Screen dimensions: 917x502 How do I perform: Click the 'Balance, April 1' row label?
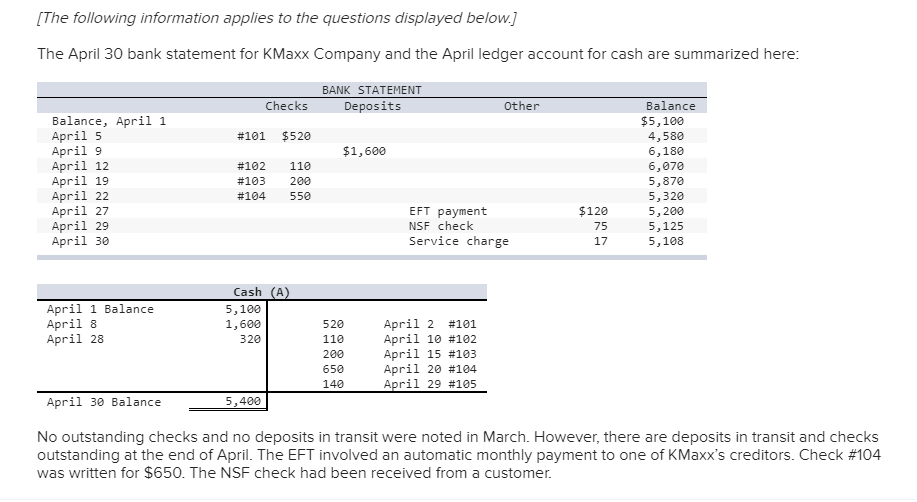click(109, 121)
